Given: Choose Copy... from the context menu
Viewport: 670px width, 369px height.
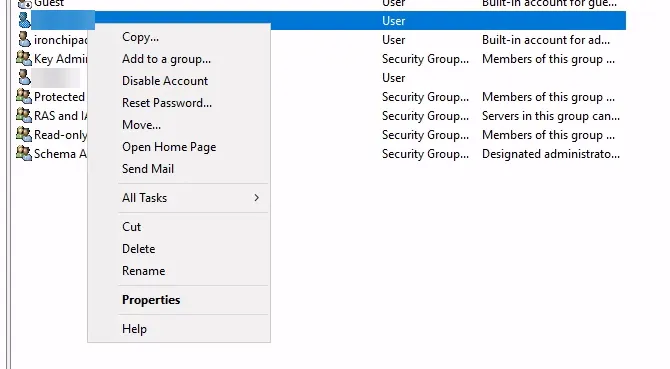Looking at the screenshot, I should click(140, 37).
